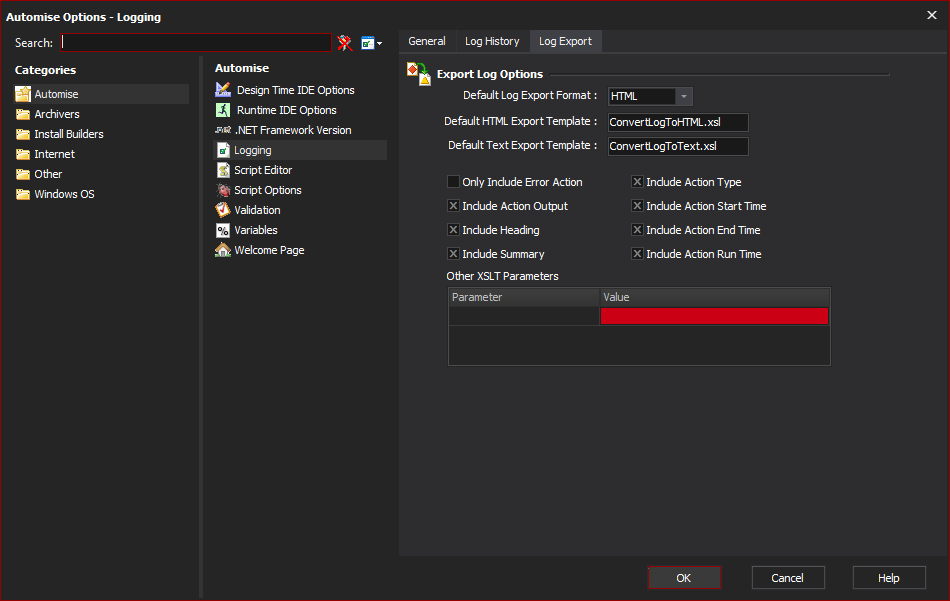The image size is (950, 601).
Task: Click the Archivers folder icon
Action: tap(23, 114)
